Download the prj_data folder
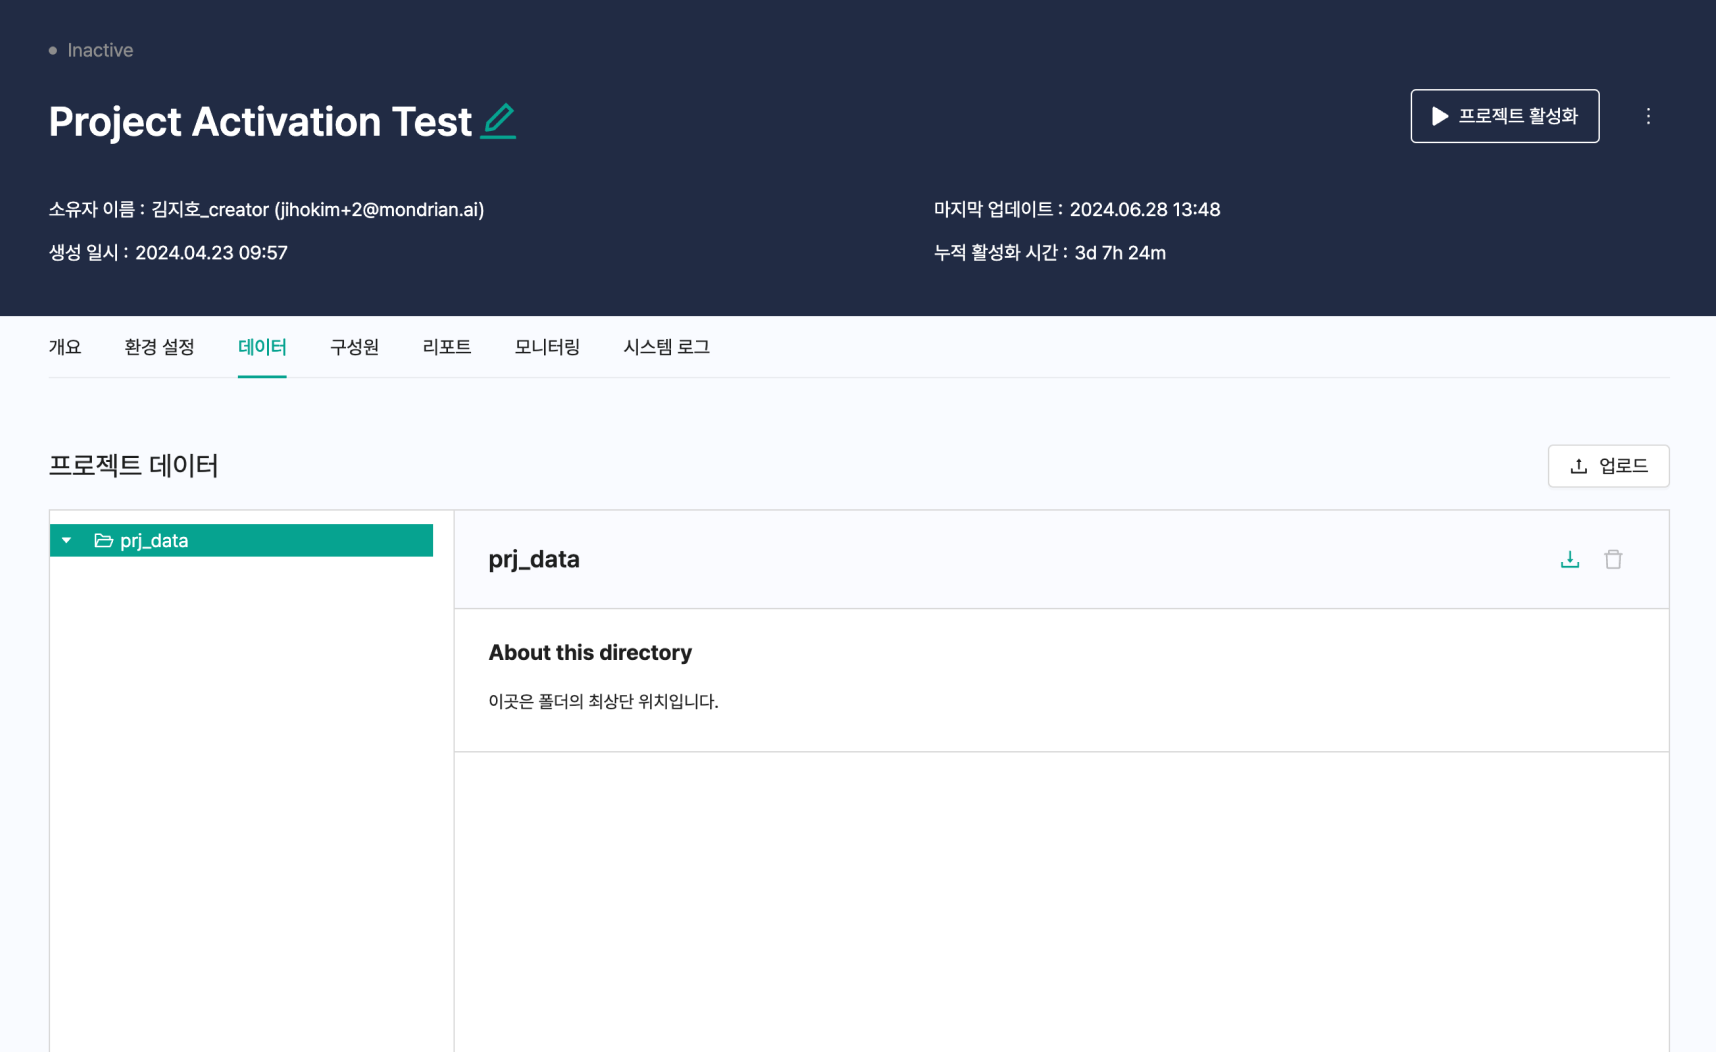The width and height of the screenshot is (1716, 1052). pos(1569,560)
